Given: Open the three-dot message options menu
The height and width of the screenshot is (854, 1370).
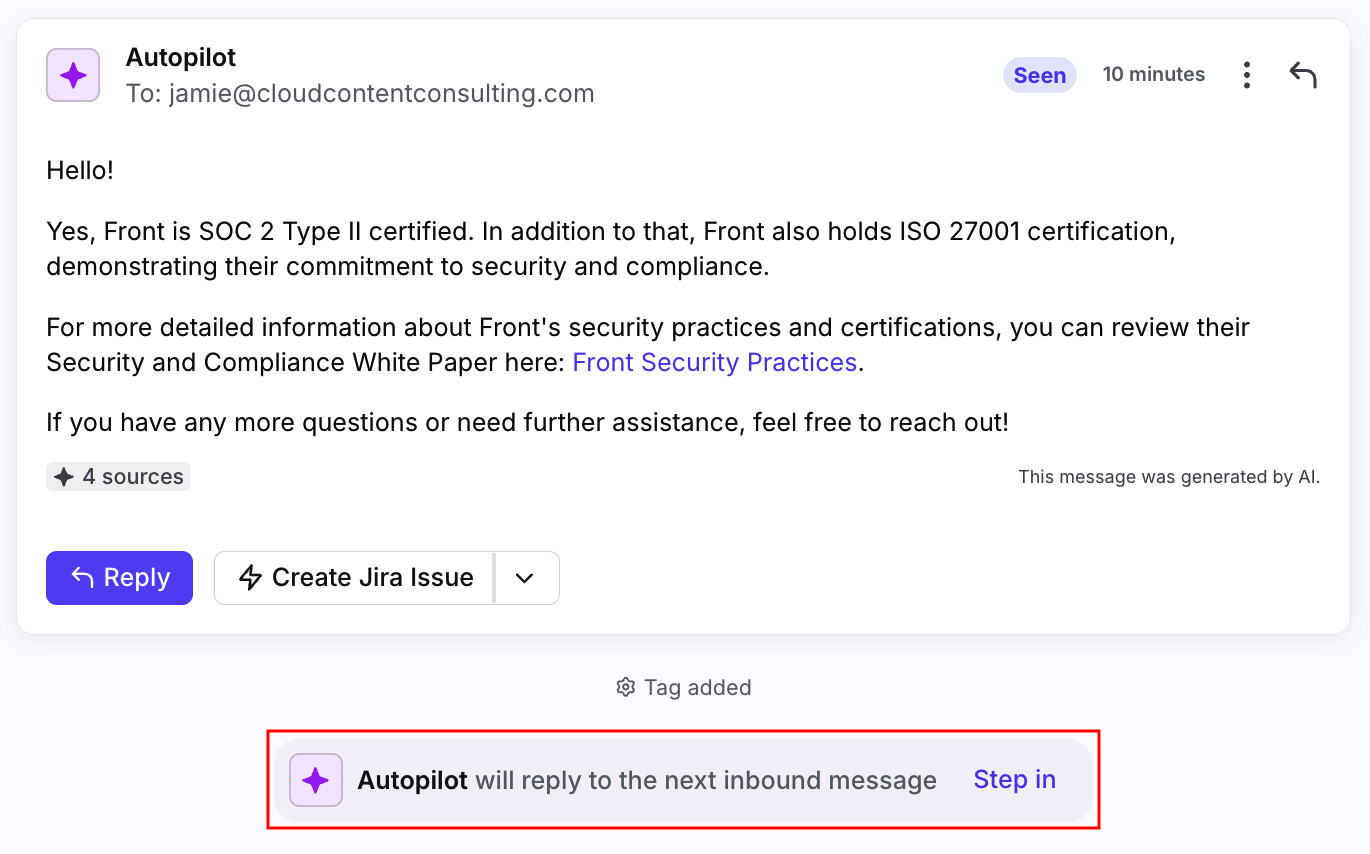Looking at the screenshot, I should pos(1246,75).
